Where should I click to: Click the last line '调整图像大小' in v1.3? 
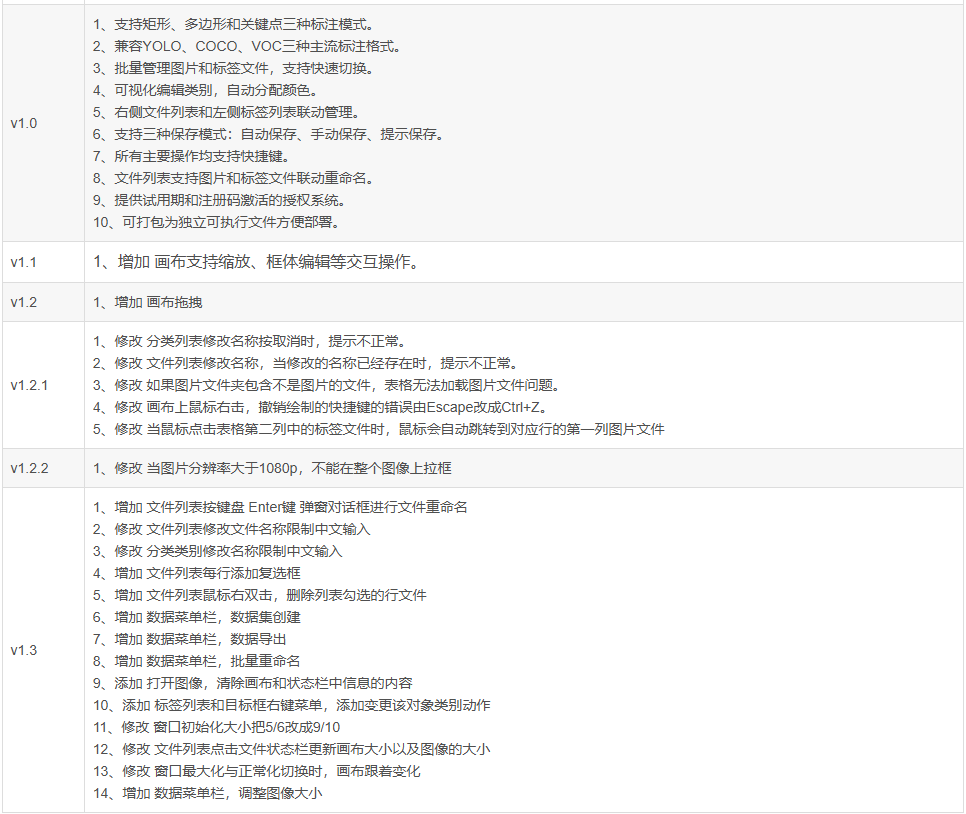click(x=207, y=793)
